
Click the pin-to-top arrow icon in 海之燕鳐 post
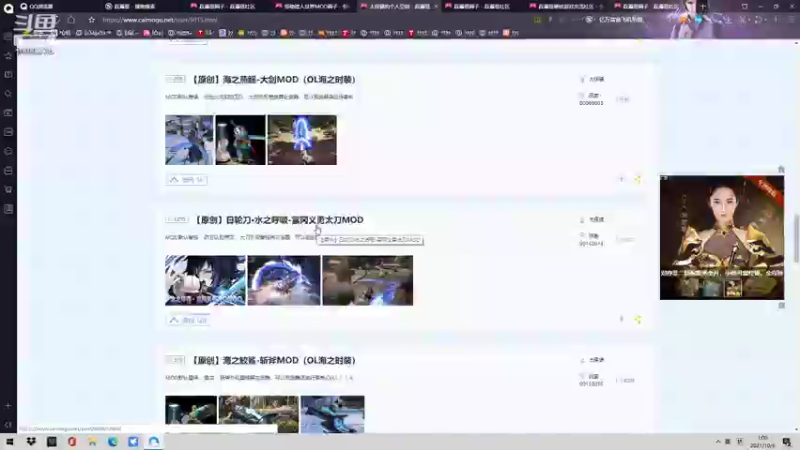[621, 180]
